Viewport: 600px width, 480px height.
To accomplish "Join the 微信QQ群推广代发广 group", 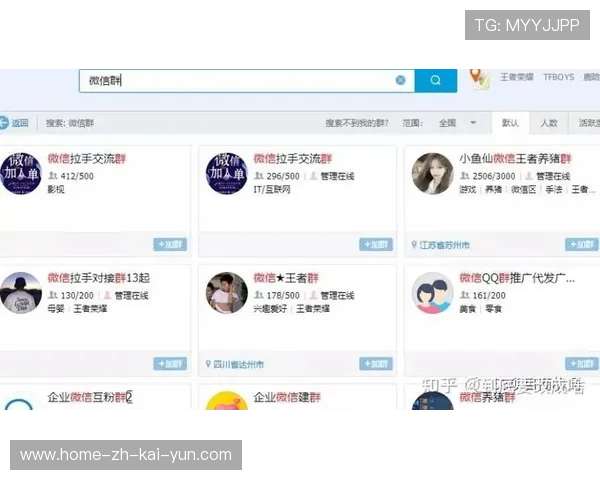I will [582, 364].
